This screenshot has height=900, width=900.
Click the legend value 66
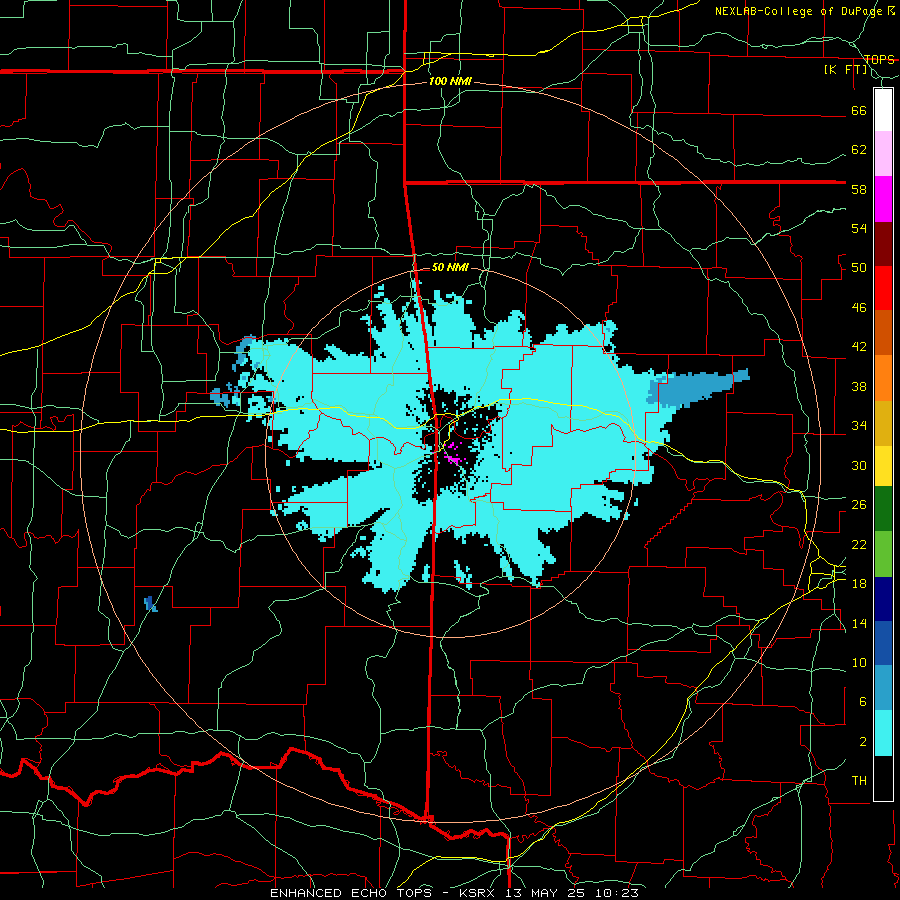(x=859, y=111)
